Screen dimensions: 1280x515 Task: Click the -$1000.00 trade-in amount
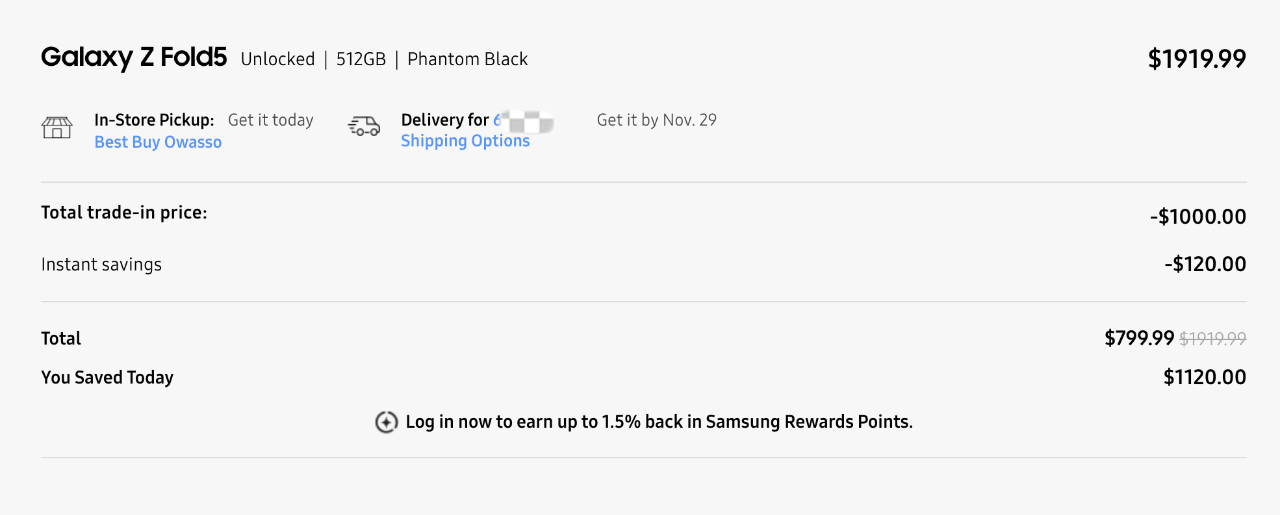pyautogui.click(x=1198, y=216)
